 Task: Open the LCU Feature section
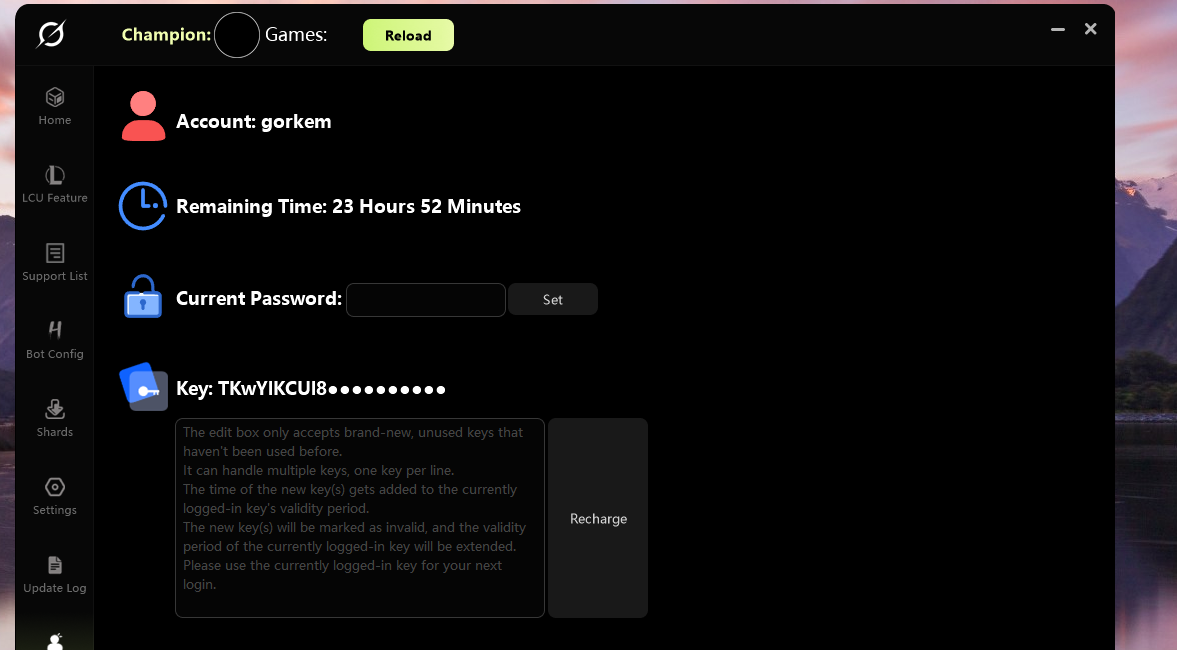pos(55,184)
